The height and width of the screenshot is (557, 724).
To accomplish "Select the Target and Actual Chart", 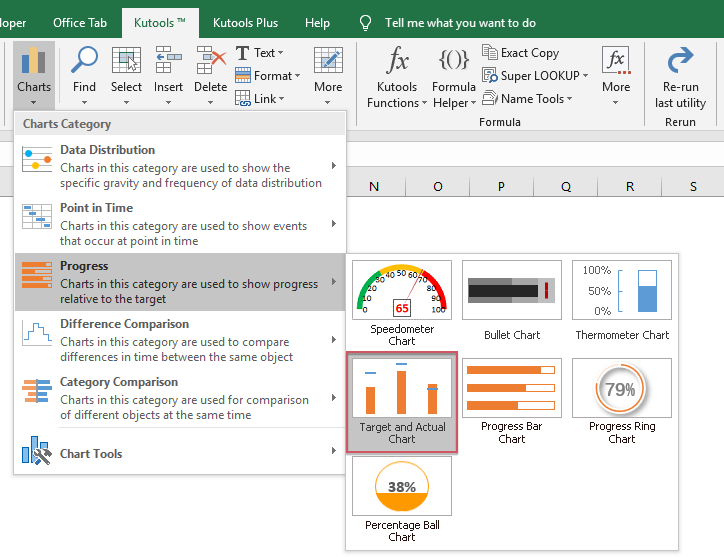I will point(402,402).
